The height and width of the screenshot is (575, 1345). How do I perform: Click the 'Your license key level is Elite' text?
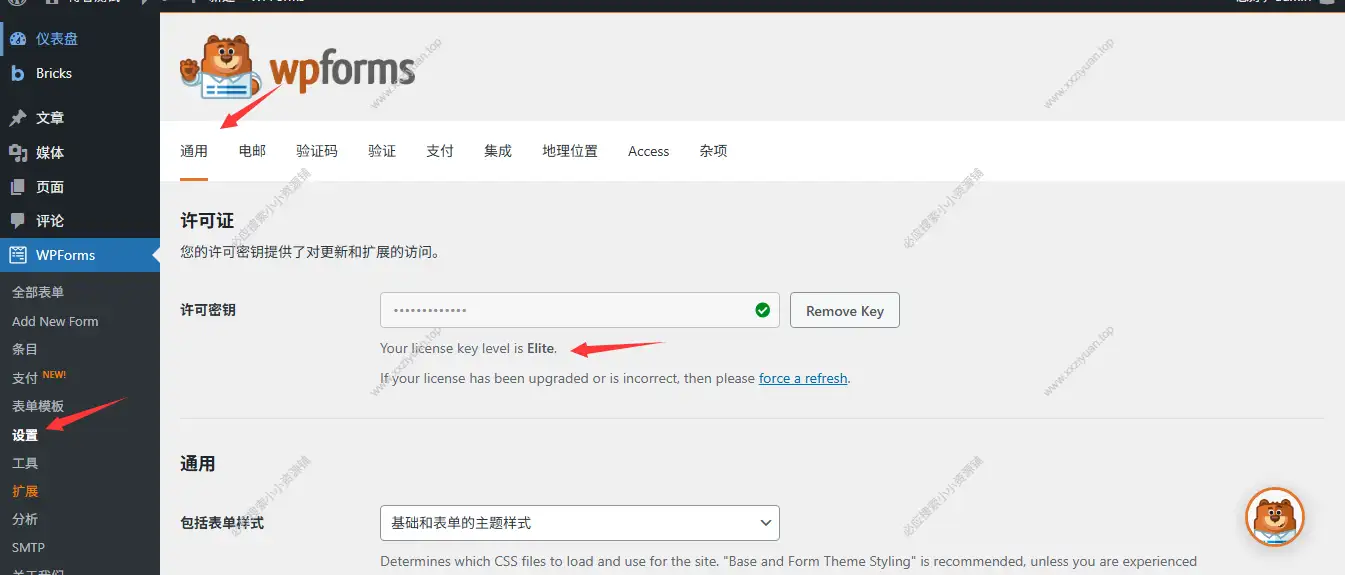(x=468, y=349)
